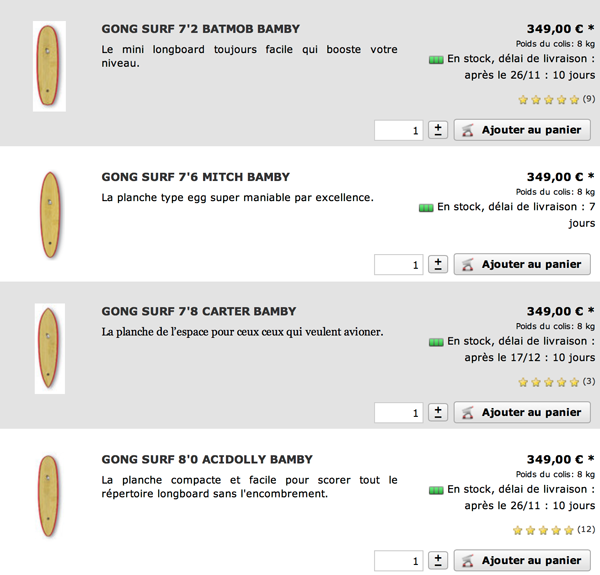The width and height of the screenshot is (600, 575).
Task: Open the Acidolly Bamby surfboard thumbnail
Action: click(x=49, y=496)
